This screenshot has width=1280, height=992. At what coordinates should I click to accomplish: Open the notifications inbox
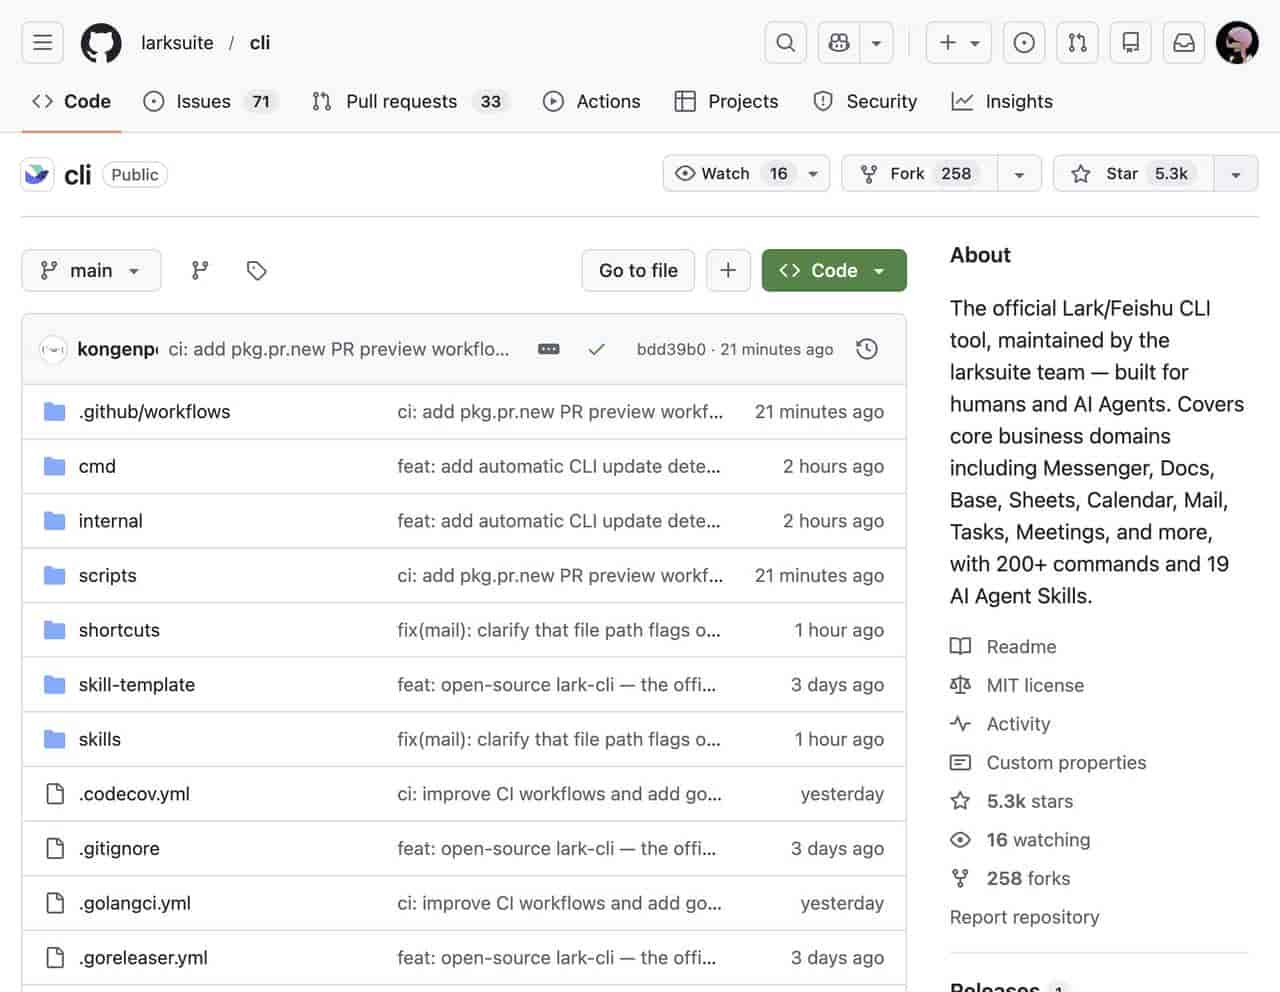click(x=1184, y=42)
